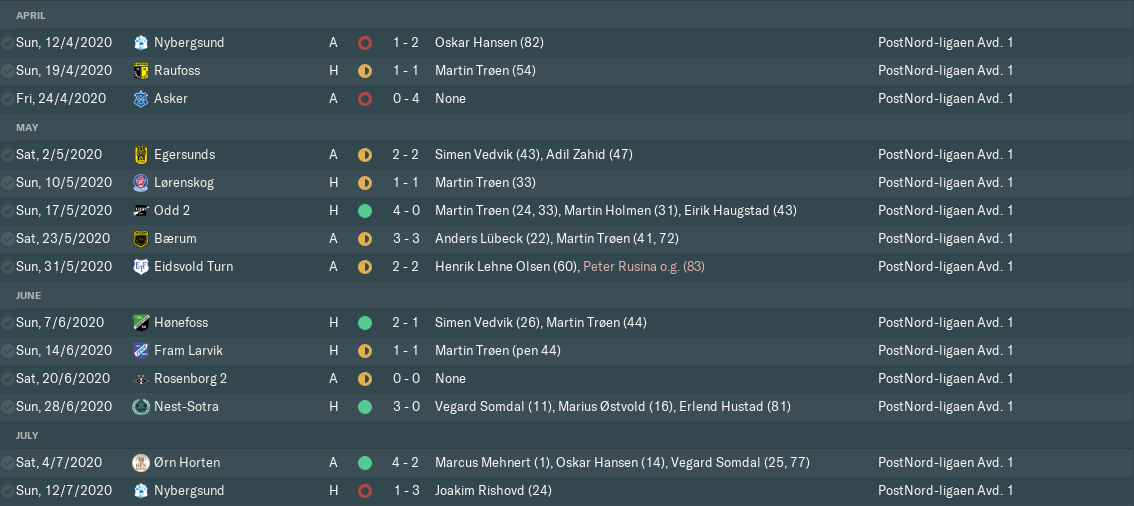Click the tick beside Sun, 17/5/2020

click(8, 211)
